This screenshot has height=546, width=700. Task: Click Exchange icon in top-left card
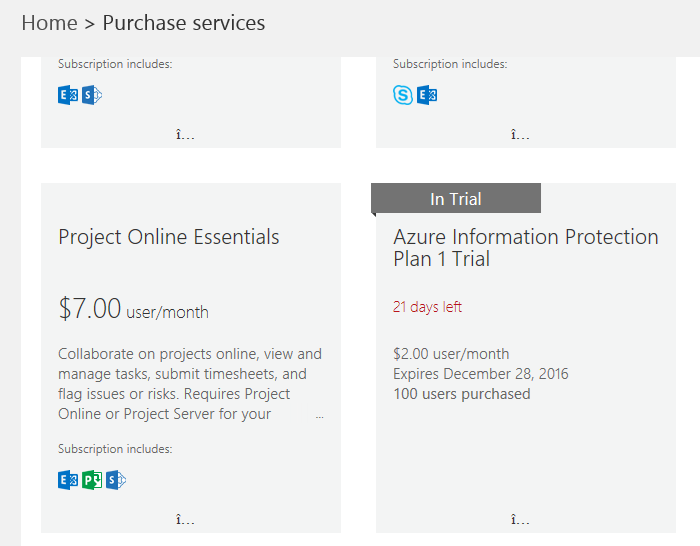[x=68, y=95]
